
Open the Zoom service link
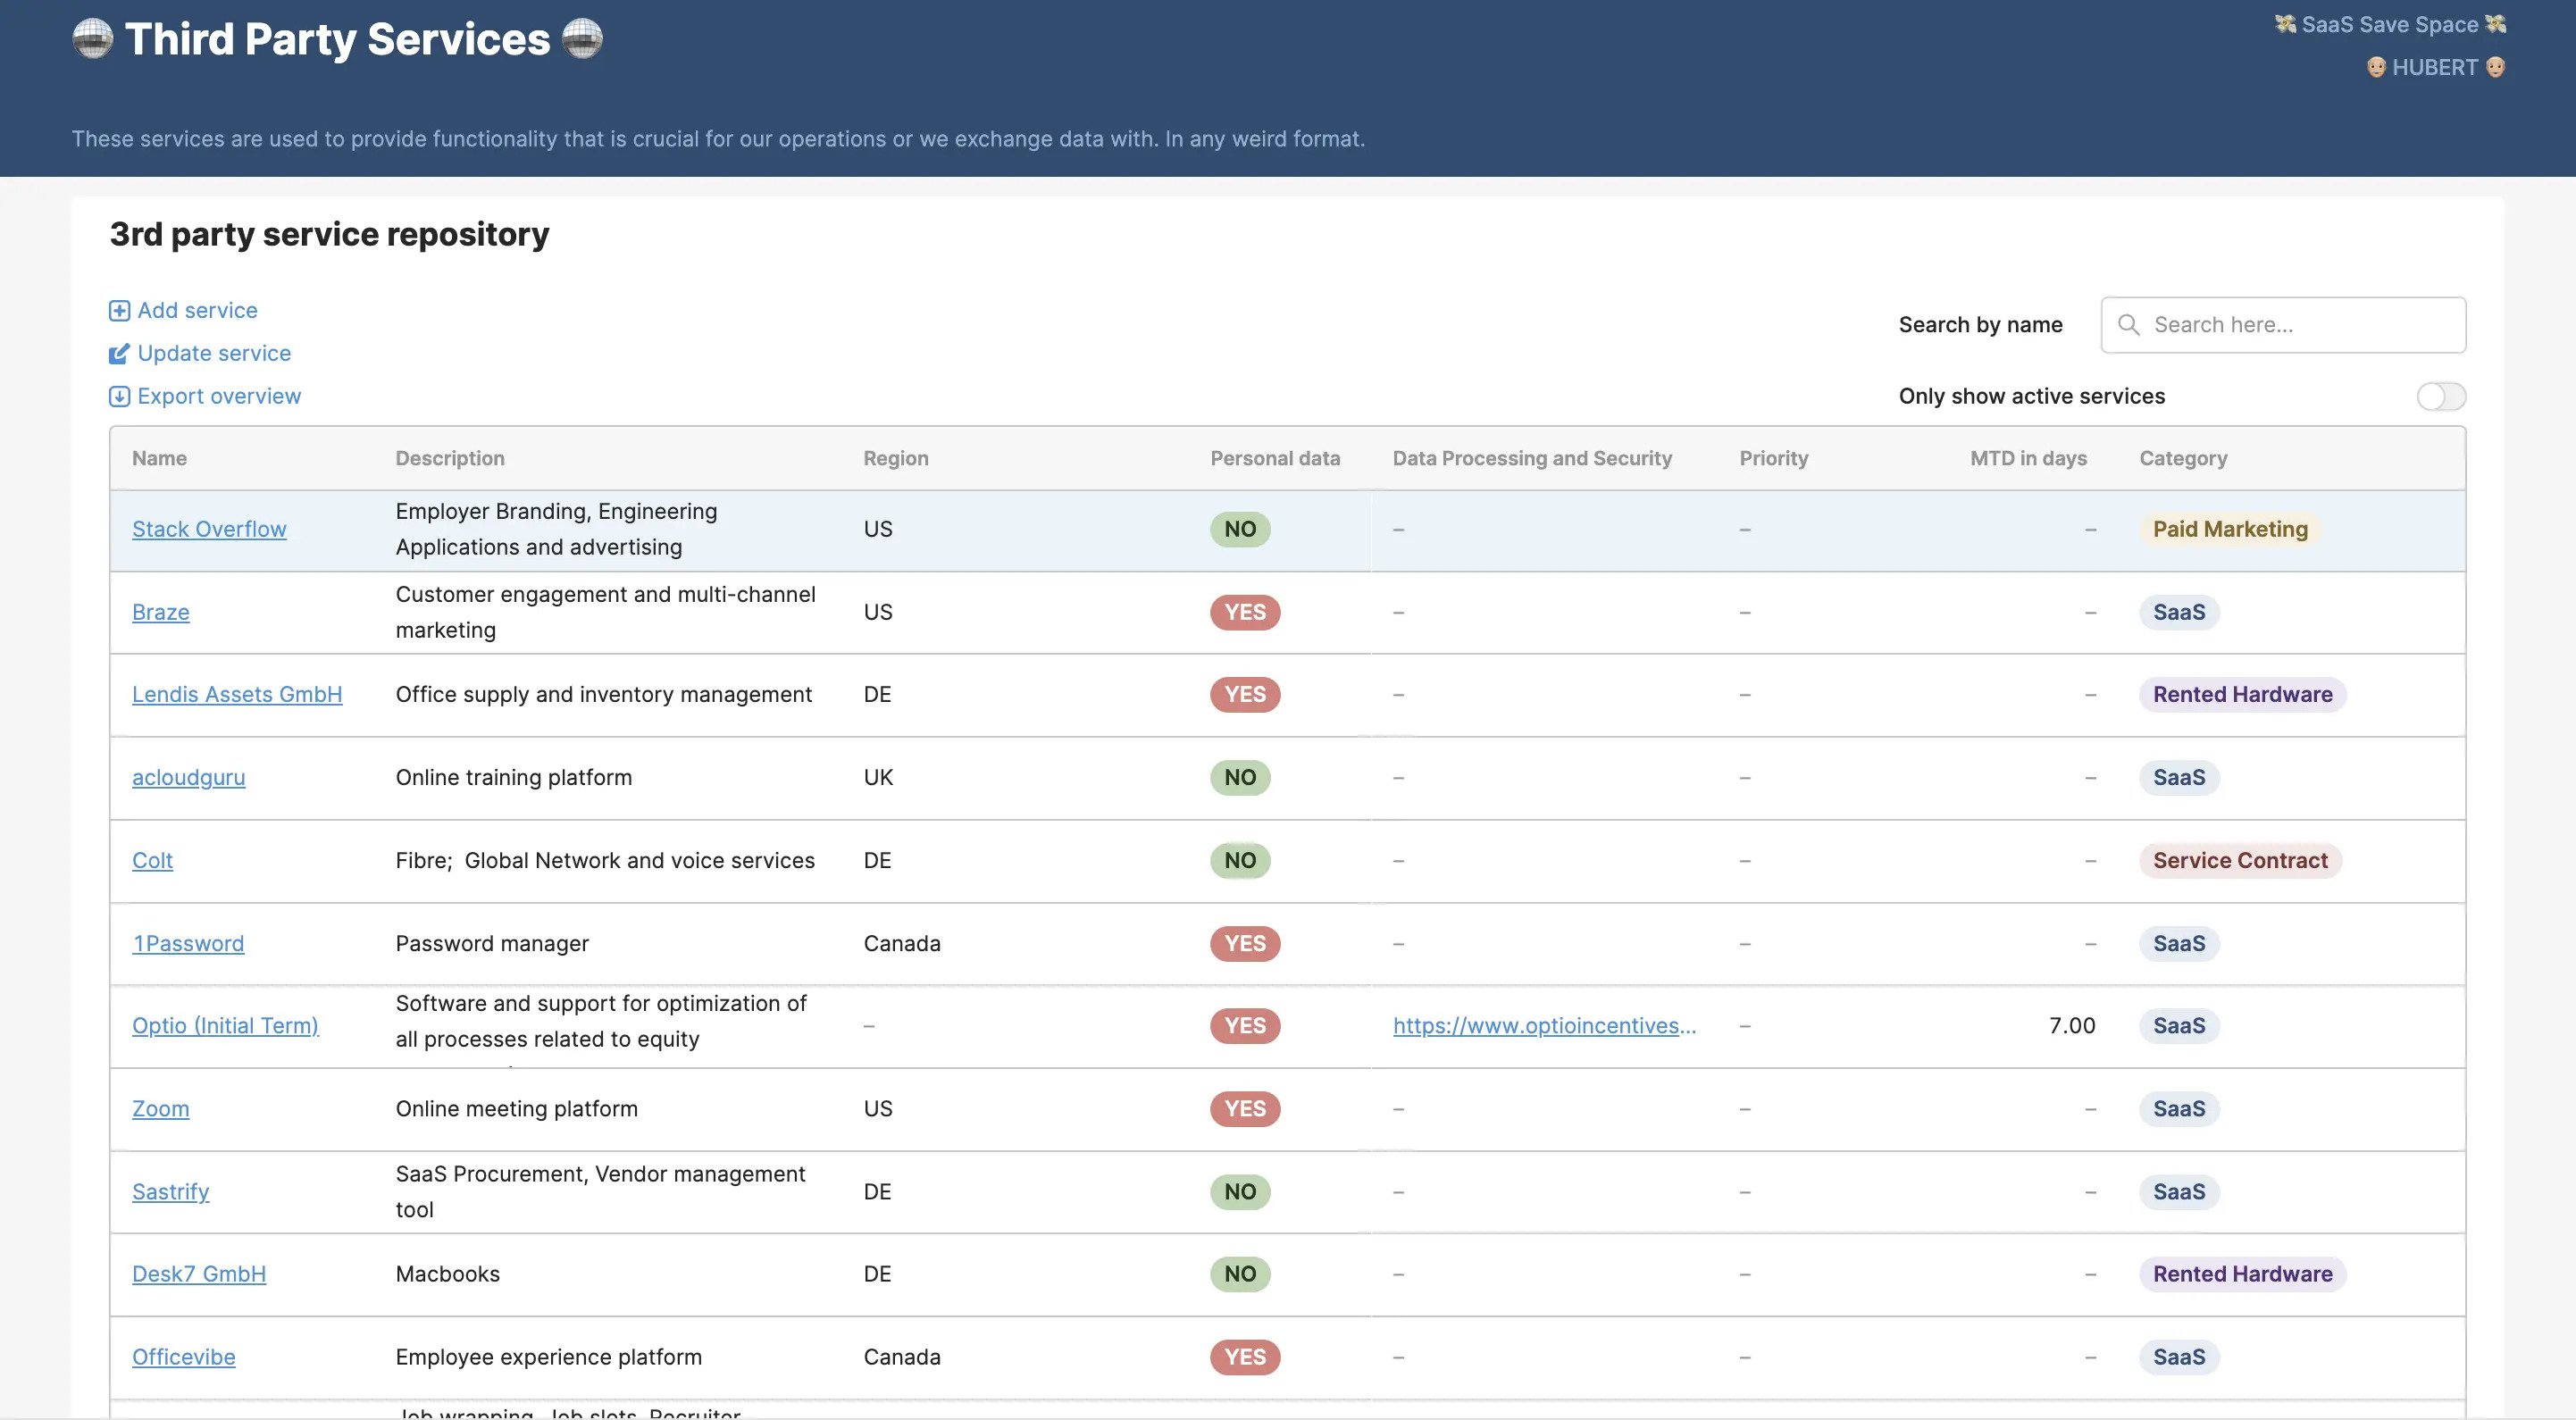(160, 1109)
